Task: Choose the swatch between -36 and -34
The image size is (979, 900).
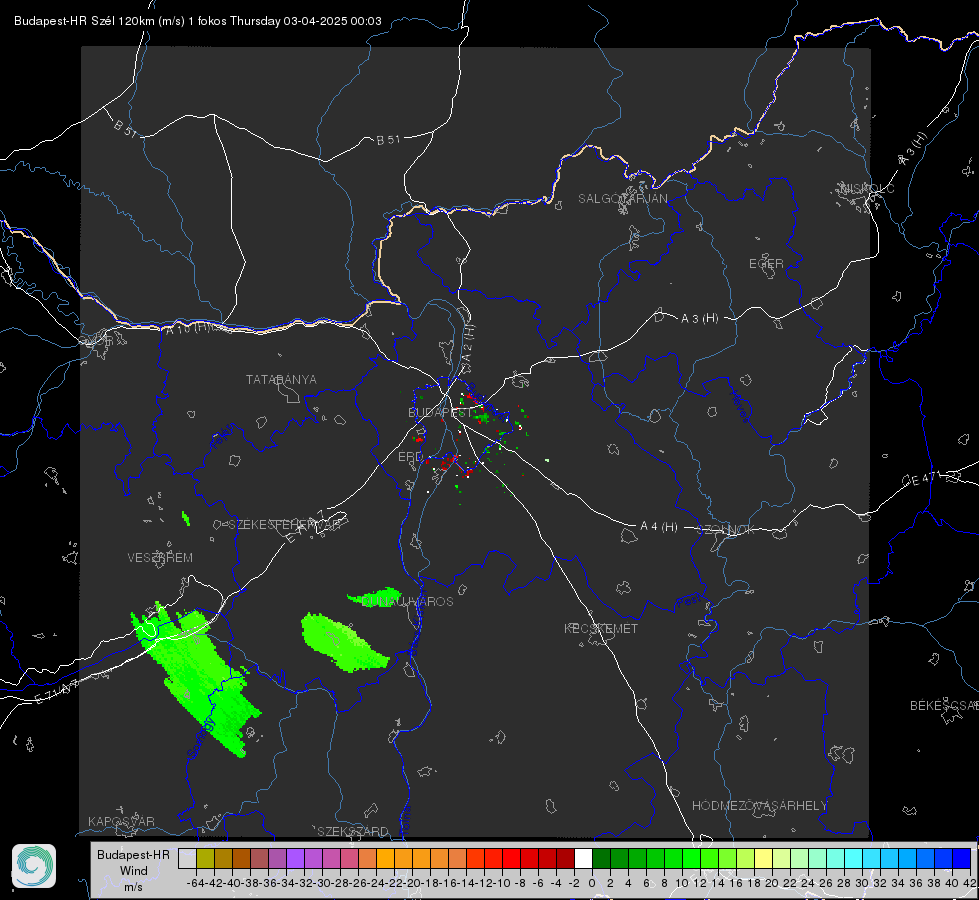Action: point(277,858)
